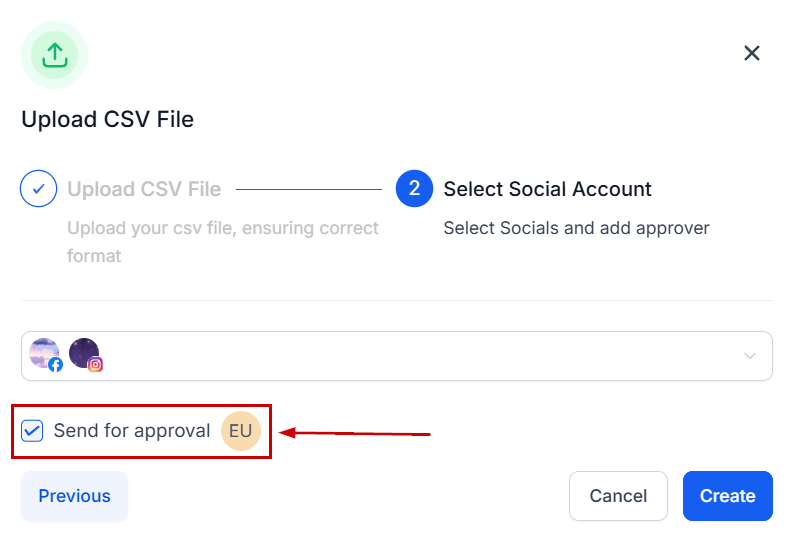Click the step 1 checkmark circle
Screen dimensions: 797x539
tap(38, 189)
